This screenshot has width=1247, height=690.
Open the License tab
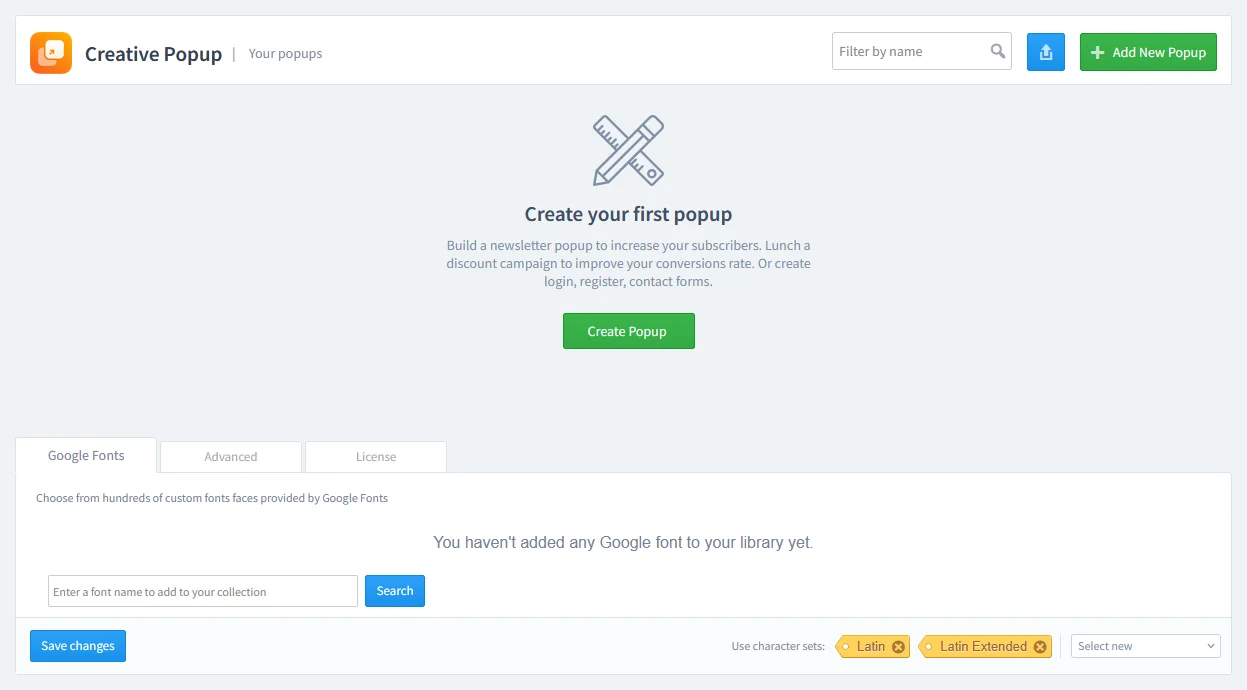pyautogui.click(x=376, y=457)
